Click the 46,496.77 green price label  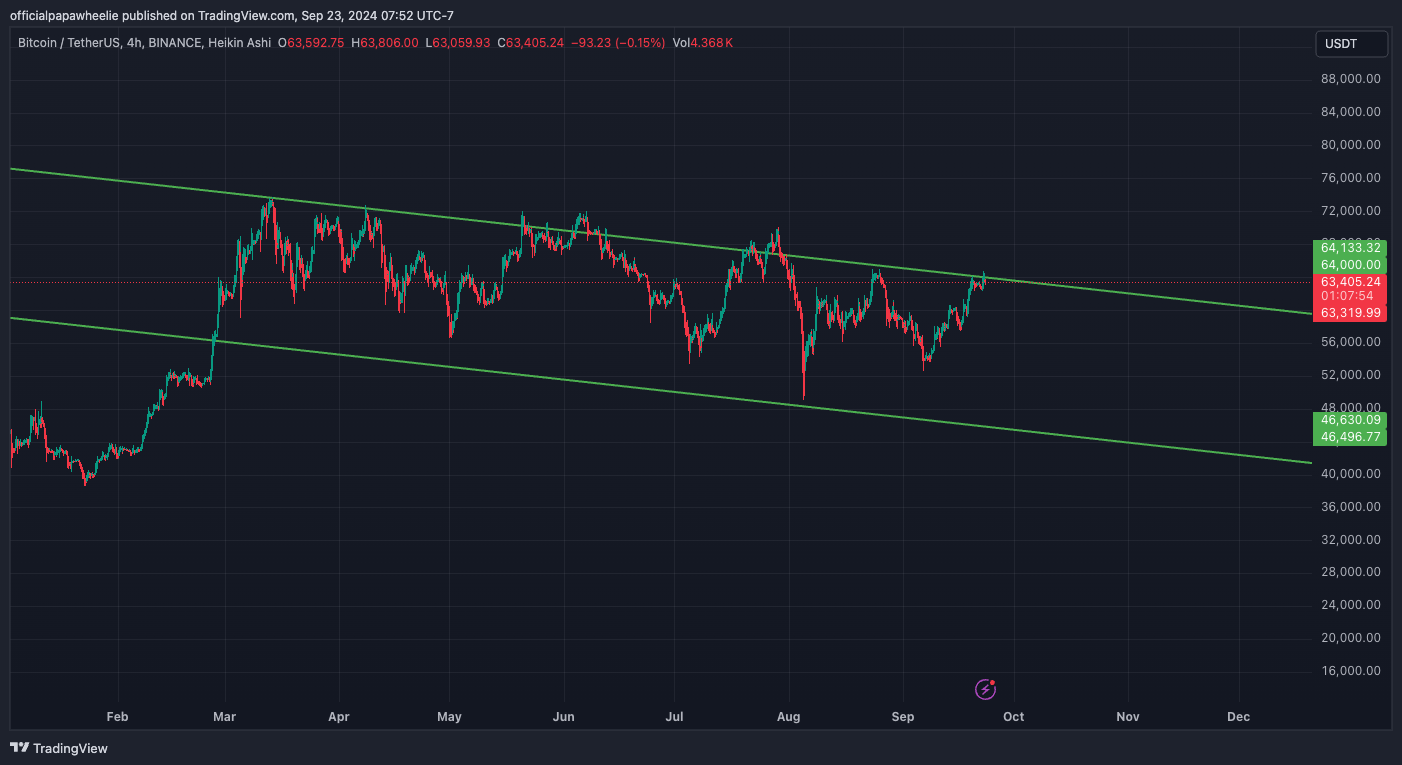[1350, 437]
